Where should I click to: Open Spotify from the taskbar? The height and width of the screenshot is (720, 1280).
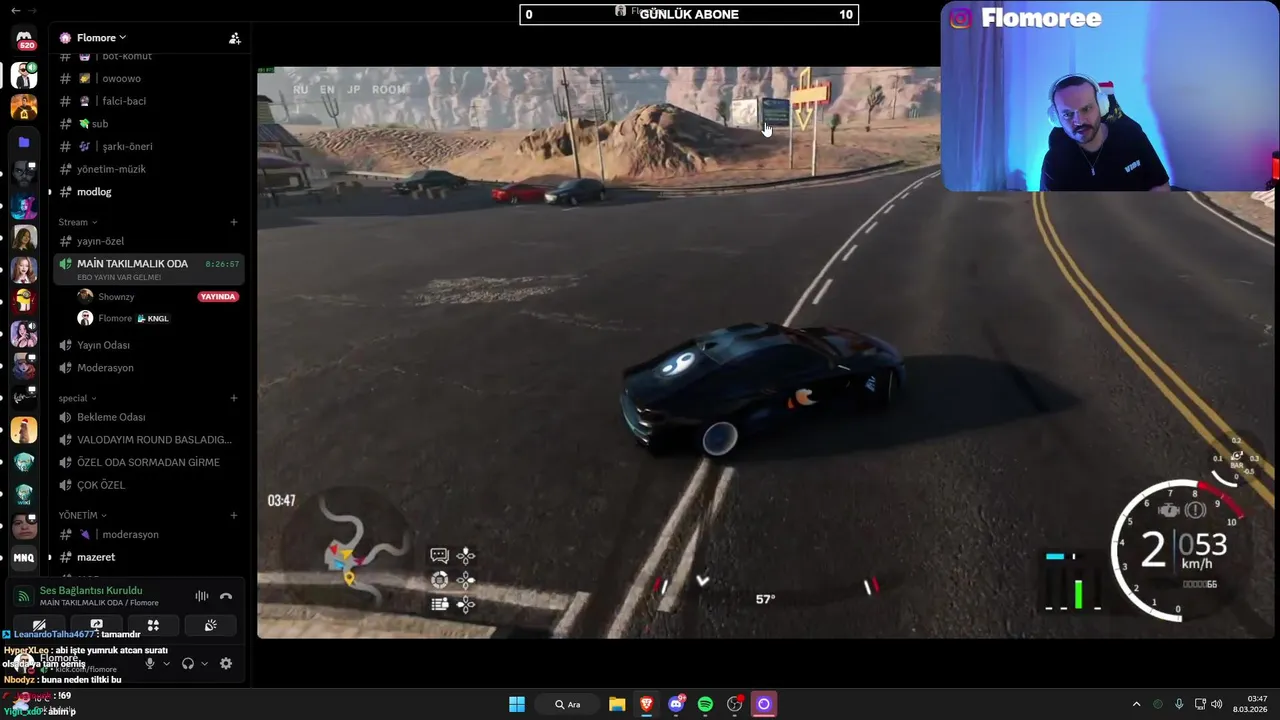click(x=705, y=704)
